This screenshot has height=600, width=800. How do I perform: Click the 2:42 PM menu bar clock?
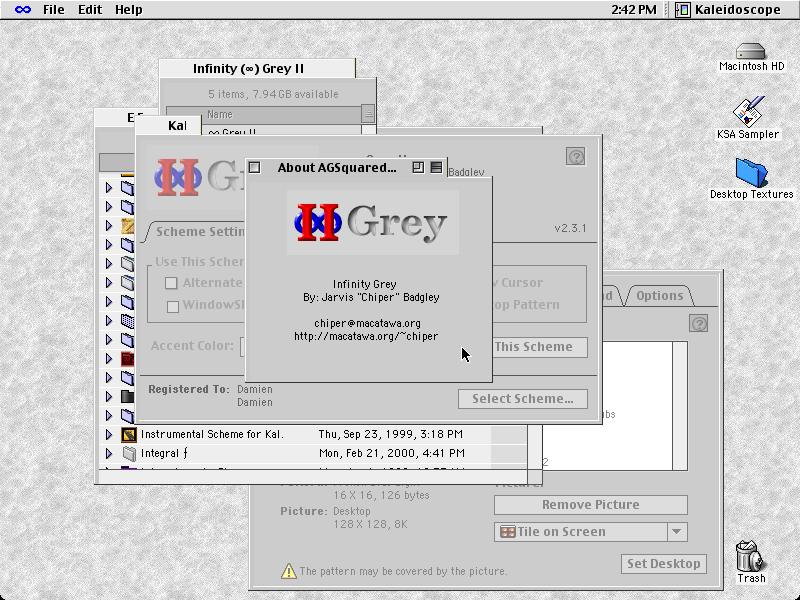[634, 10]
